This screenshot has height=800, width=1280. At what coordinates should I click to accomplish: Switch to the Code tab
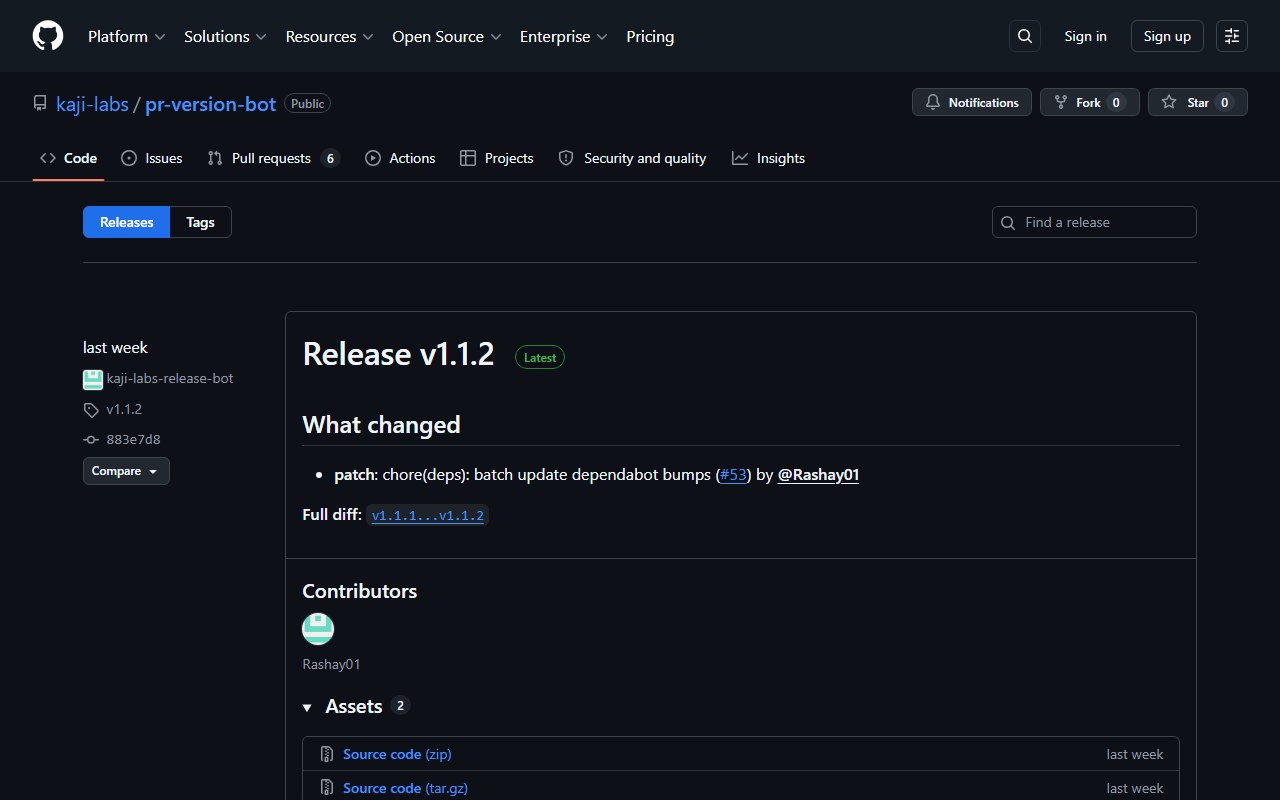[68, 158]
